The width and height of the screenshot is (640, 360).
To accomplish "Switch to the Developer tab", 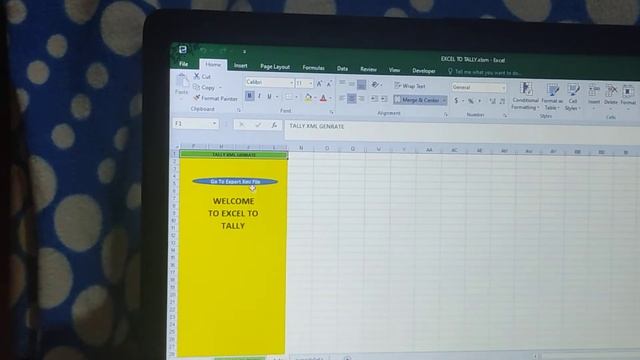I will click(424, 71).
